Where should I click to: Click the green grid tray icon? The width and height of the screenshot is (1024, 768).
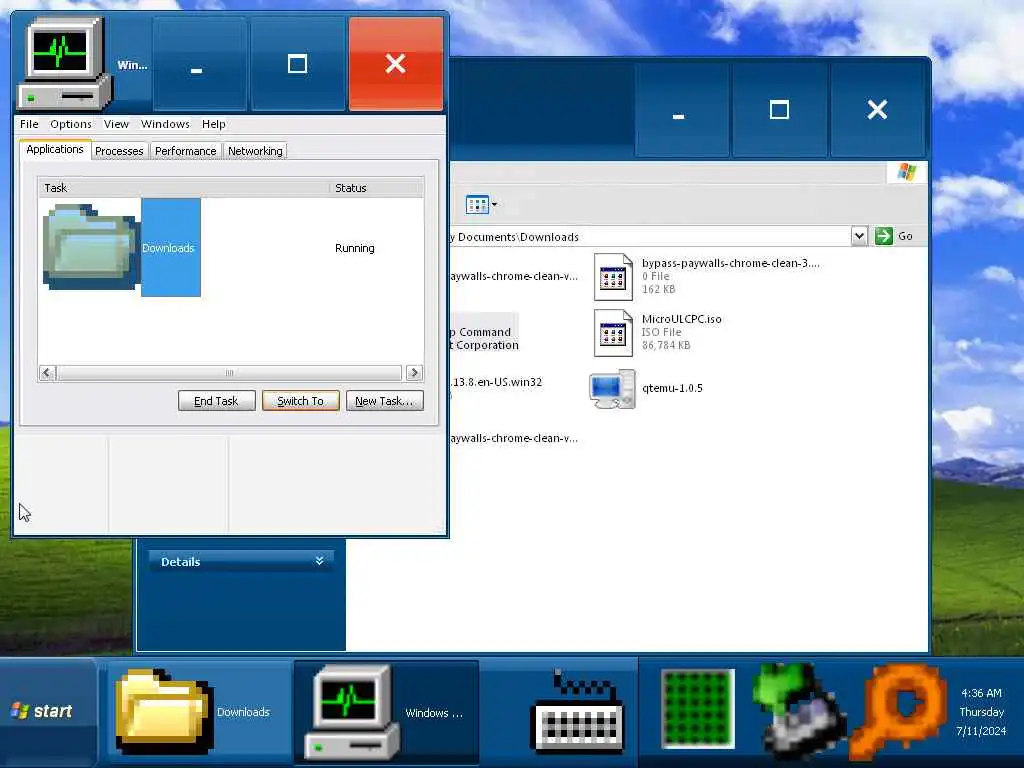coord(697,709)
